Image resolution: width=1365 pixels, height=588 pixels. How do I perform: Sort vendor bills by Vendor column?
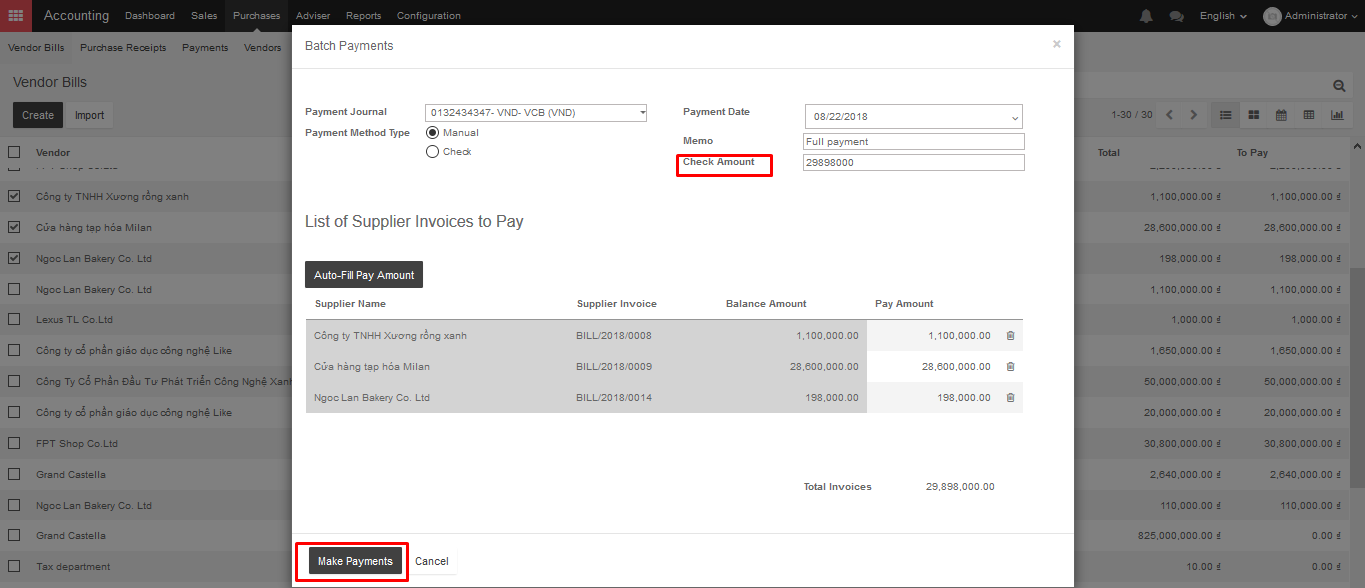click(53, 153)
